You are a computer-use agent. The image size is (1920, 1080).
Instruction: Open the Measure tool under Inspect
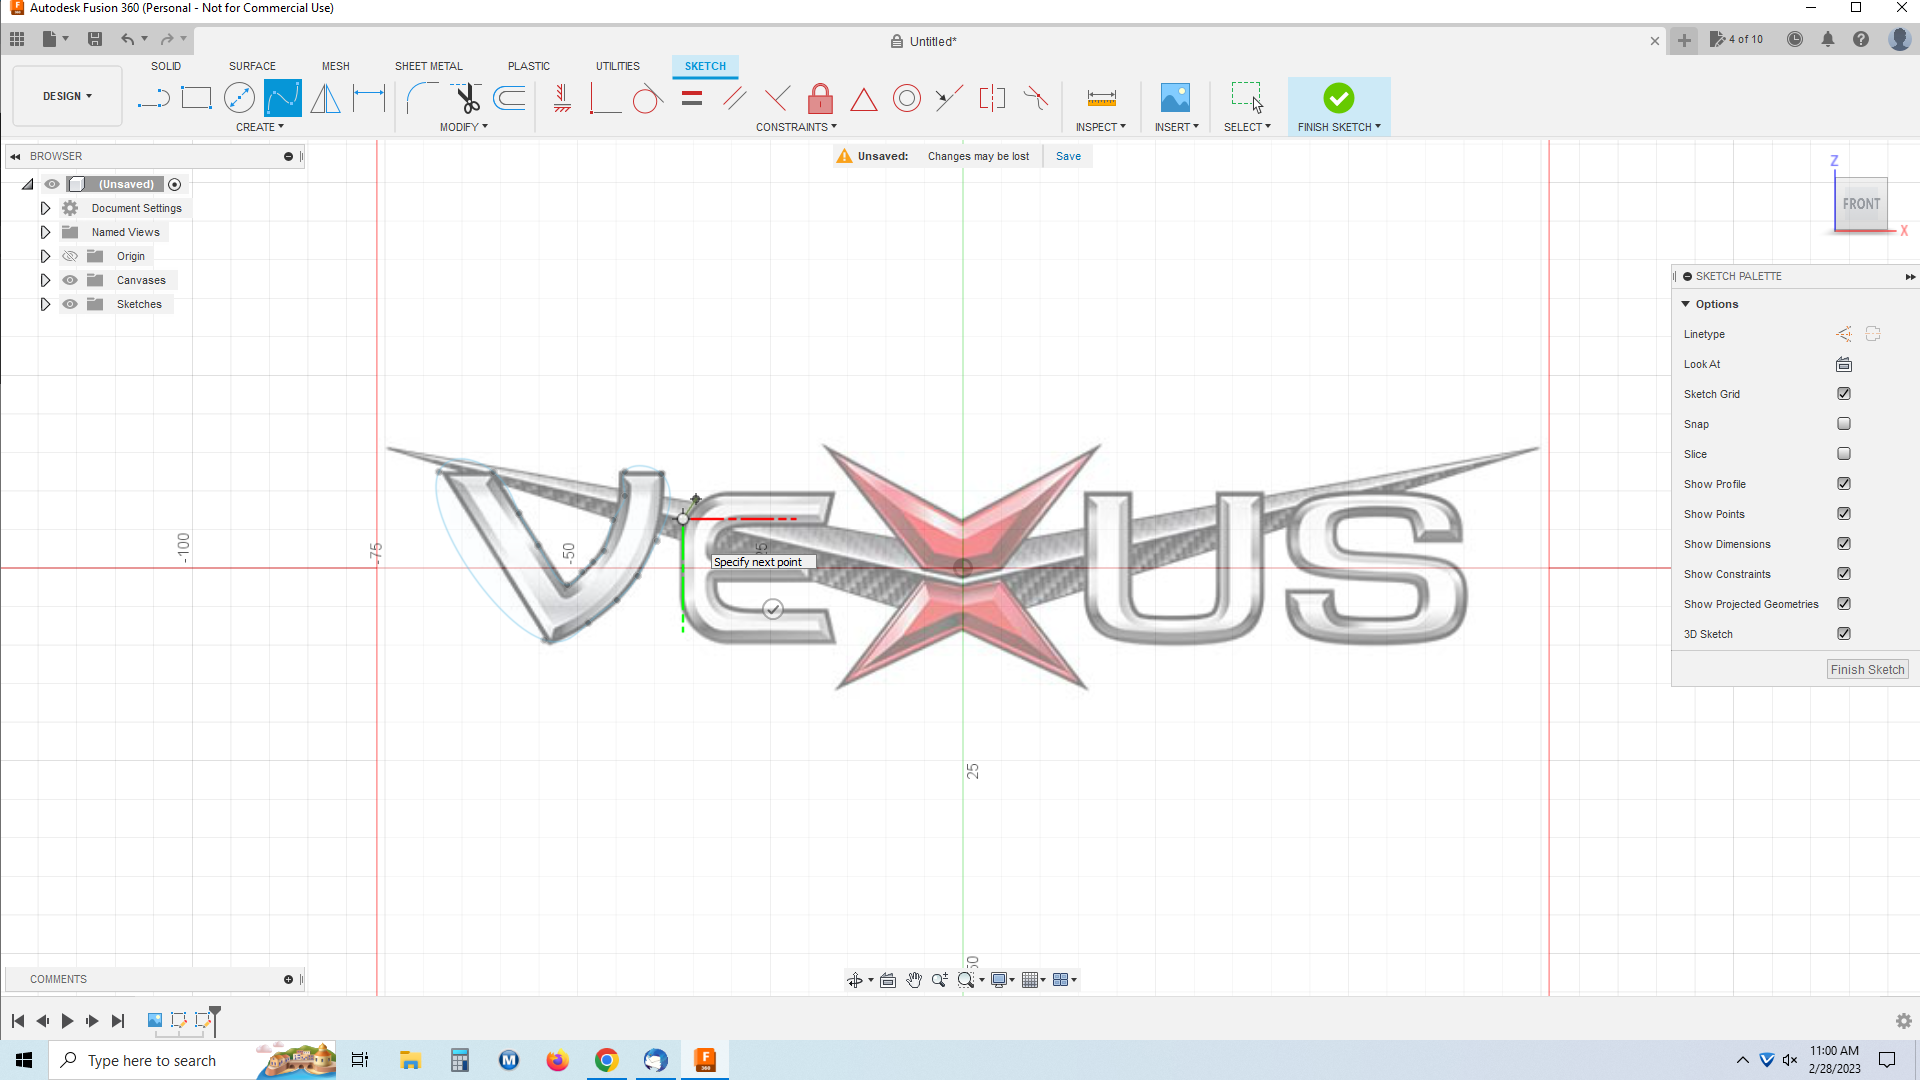[x=1100, y=98]
